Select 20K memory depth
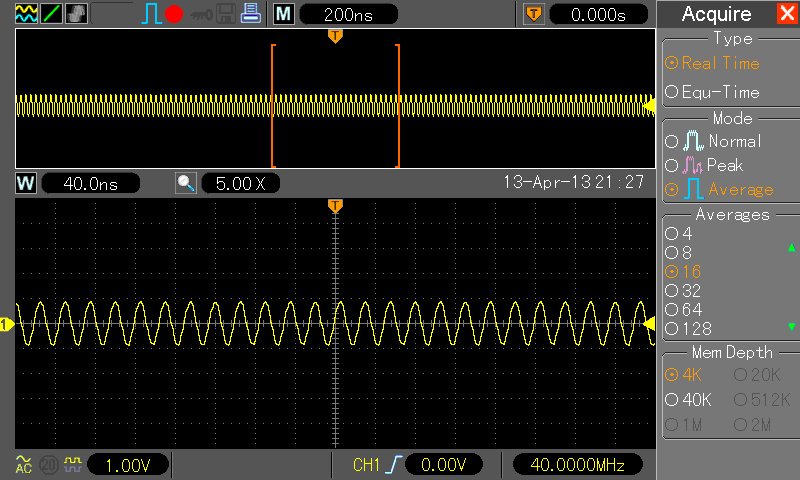Viewport: 800px width, 480px height. point(757,375)
